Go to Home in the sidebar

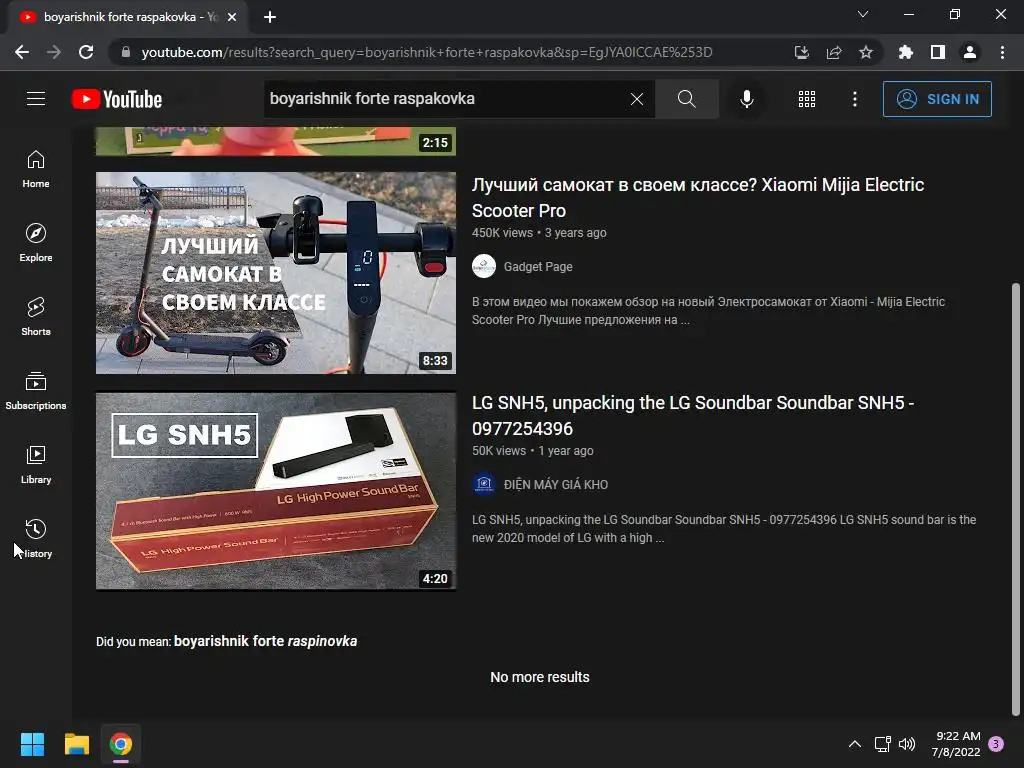click(36, 169)
